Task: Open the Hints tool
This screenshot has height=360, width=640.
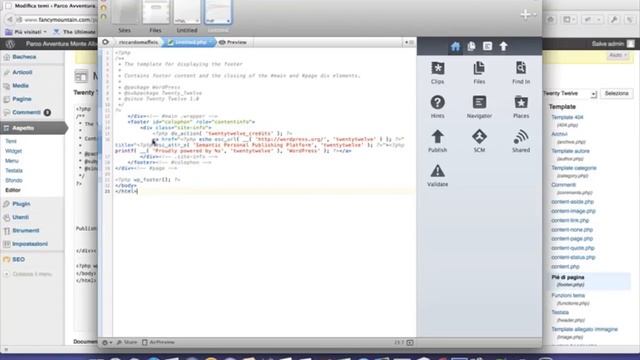Action: 438,107
